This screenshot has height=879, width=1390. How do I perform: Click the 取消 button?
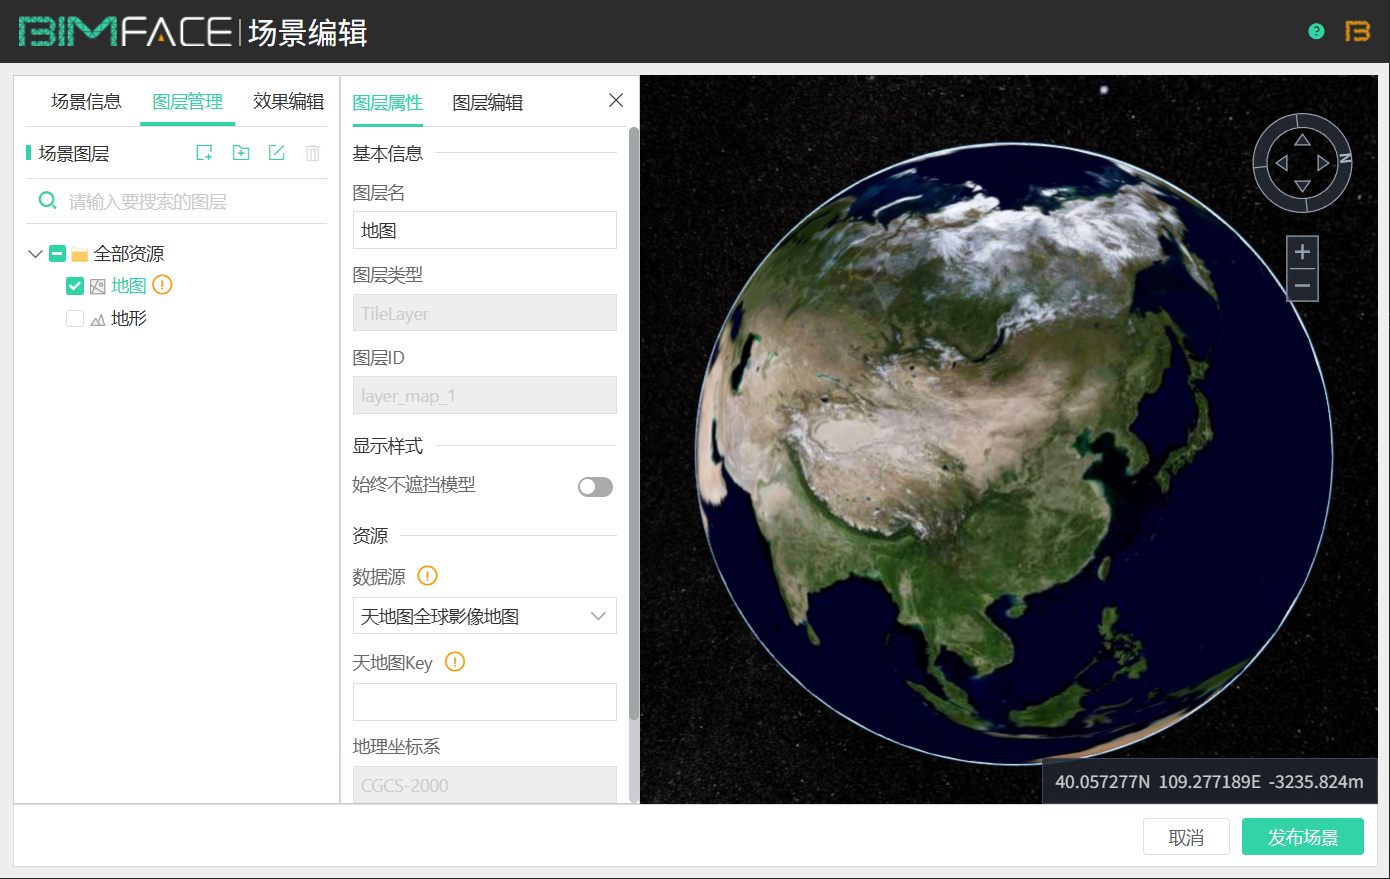(1186, 837)
